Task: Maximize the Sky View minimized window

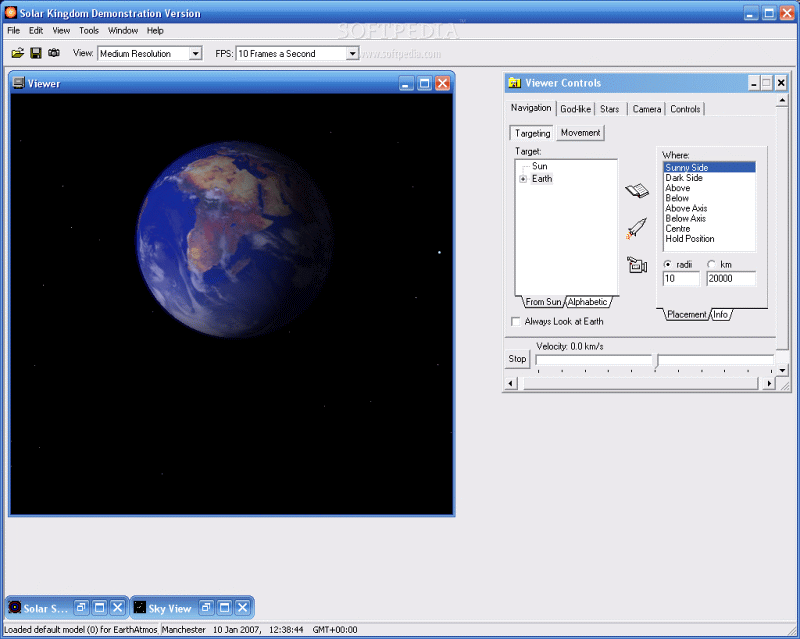Action: tap(224, 607)
